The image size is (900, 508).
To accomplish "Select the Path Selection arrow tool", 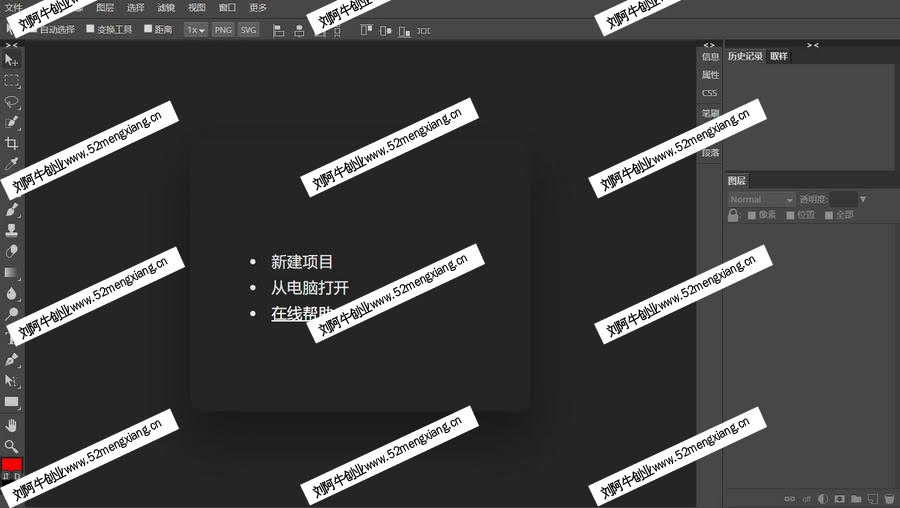I will (11, 381).
